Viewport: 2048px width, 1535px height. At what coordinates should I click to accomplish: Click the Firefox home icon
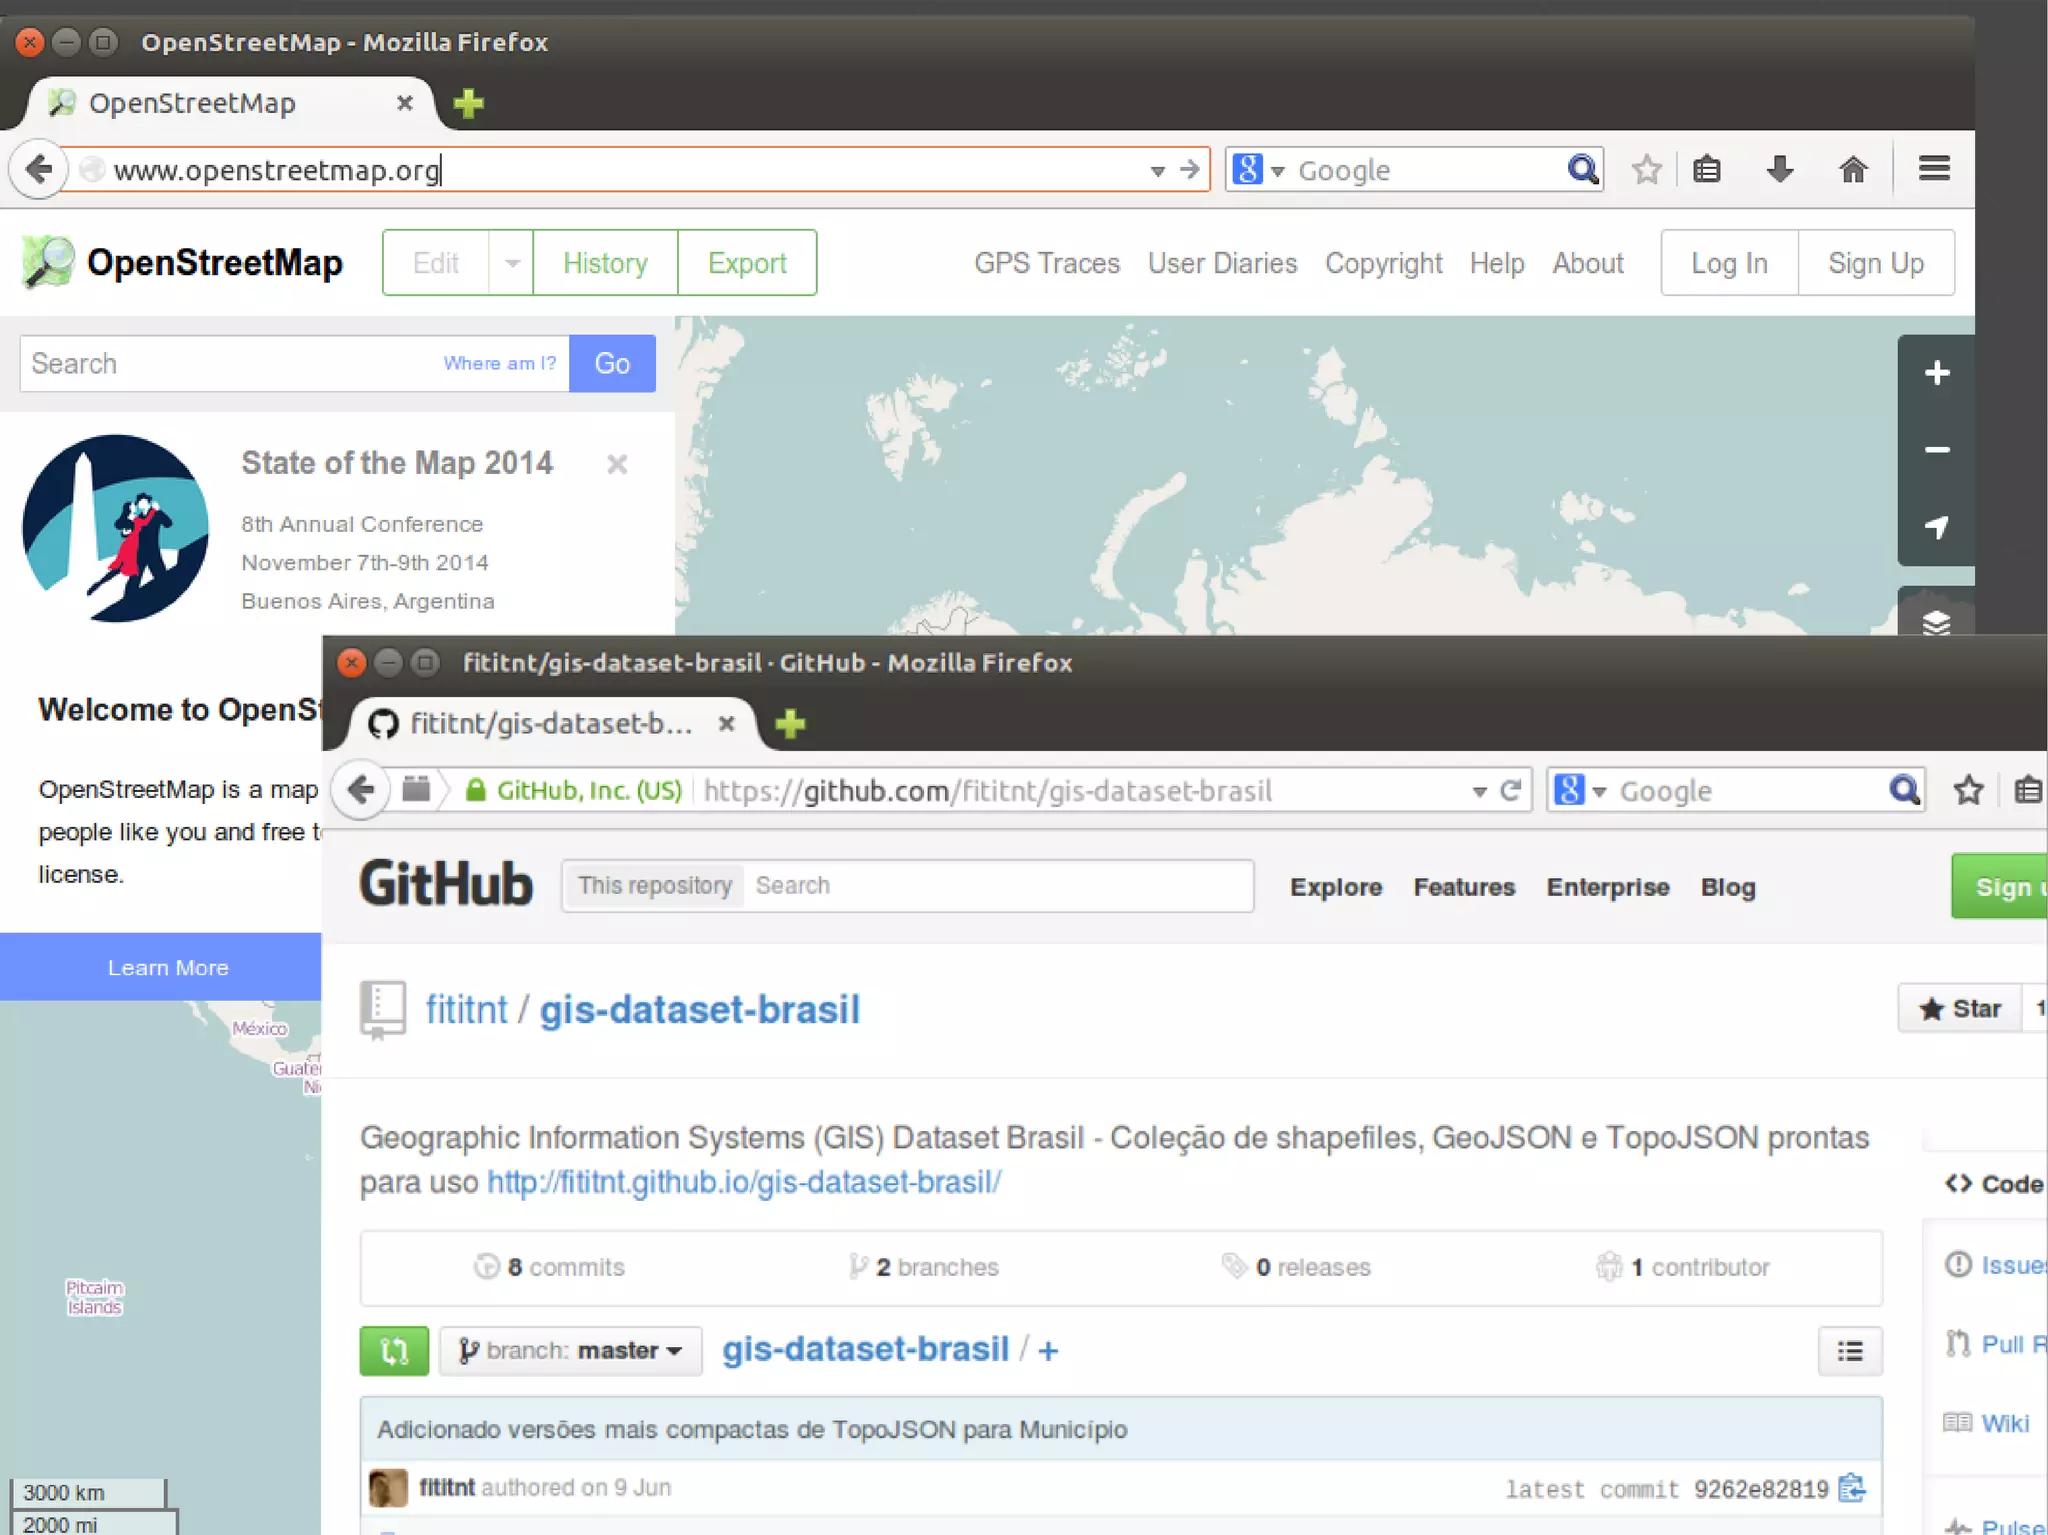[1853, 169]
